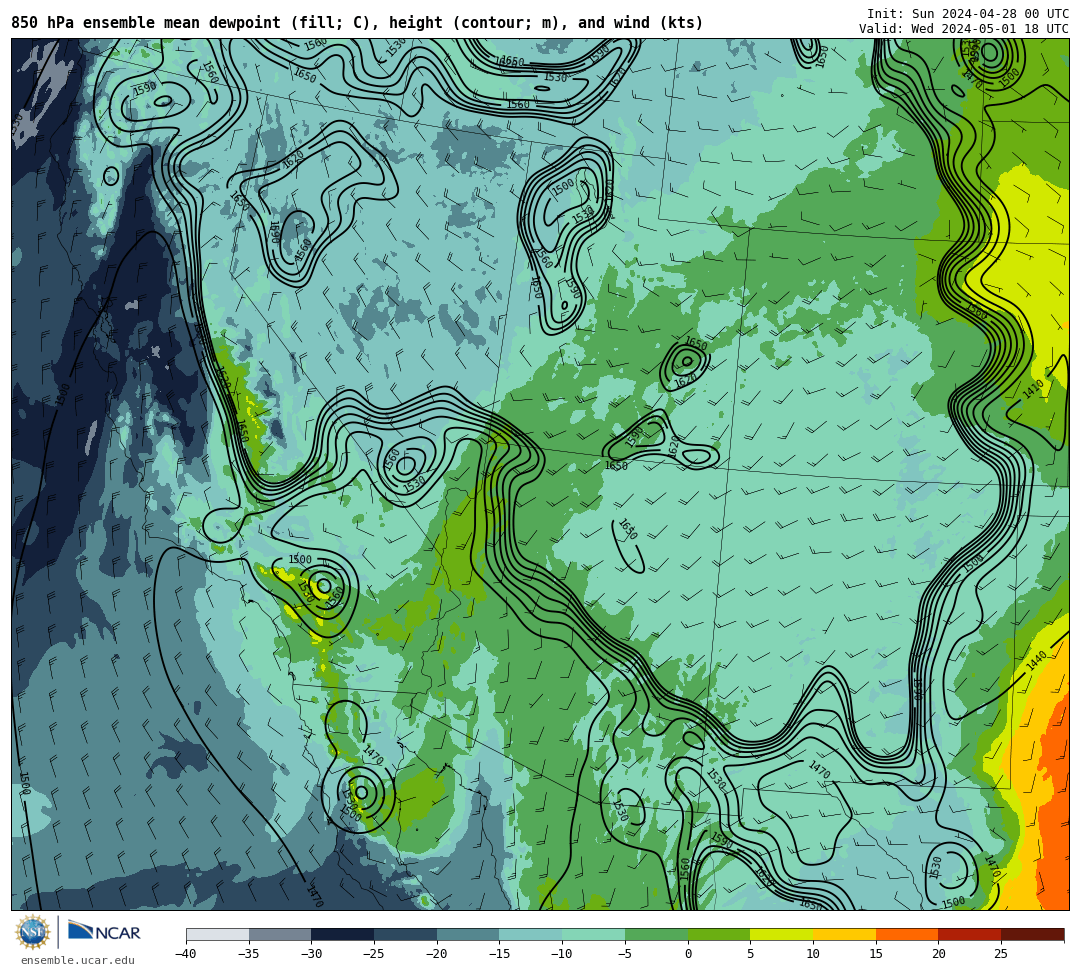Viewport: 1080px width, 973px height.
Task: Click the dark red 20 to 25 colorbar swatch
Action: point(970,934)
